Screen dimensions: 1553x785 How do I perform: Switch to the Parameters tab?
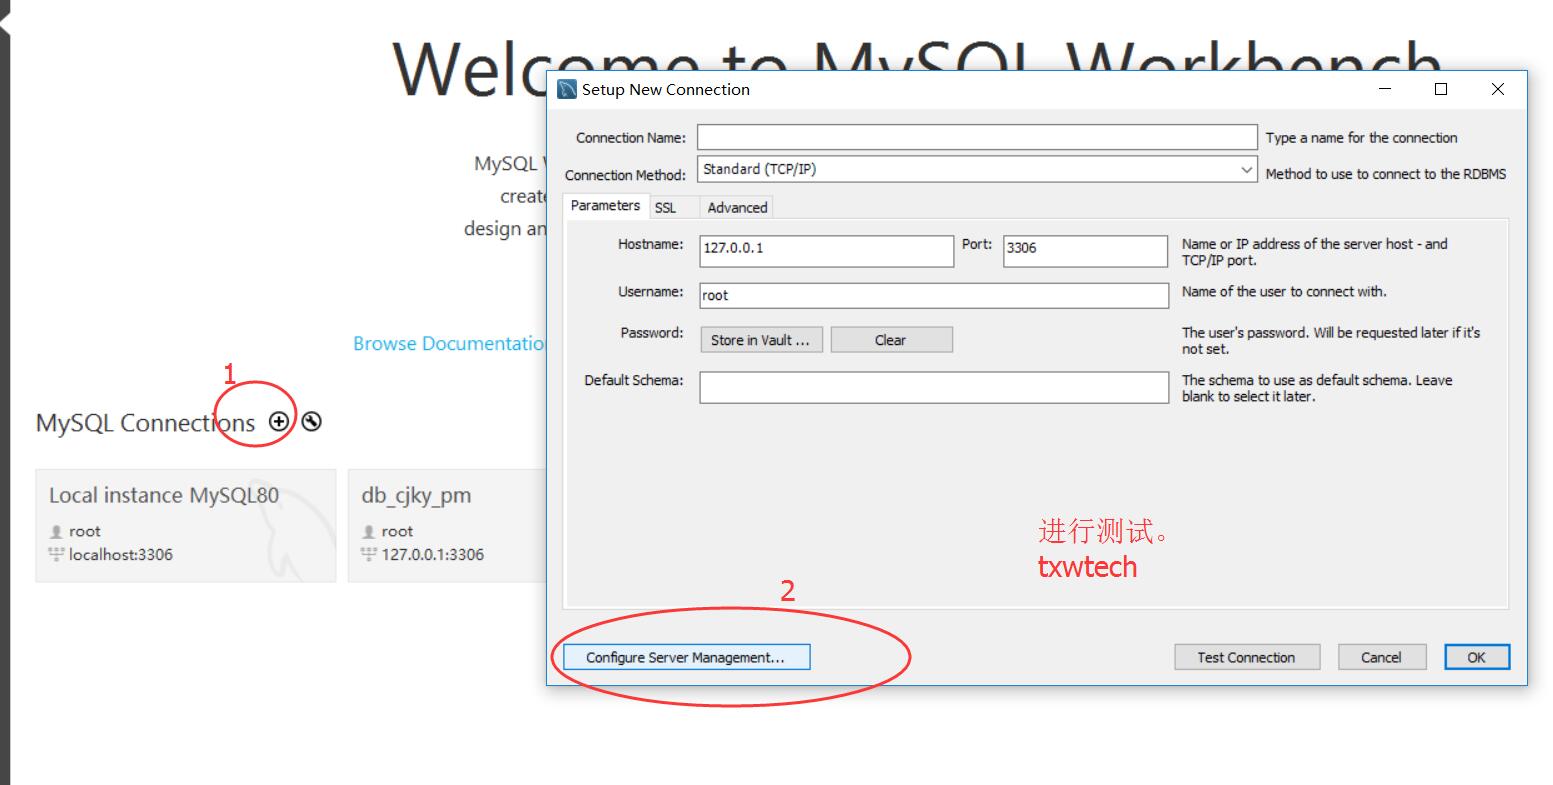(605, 205)
